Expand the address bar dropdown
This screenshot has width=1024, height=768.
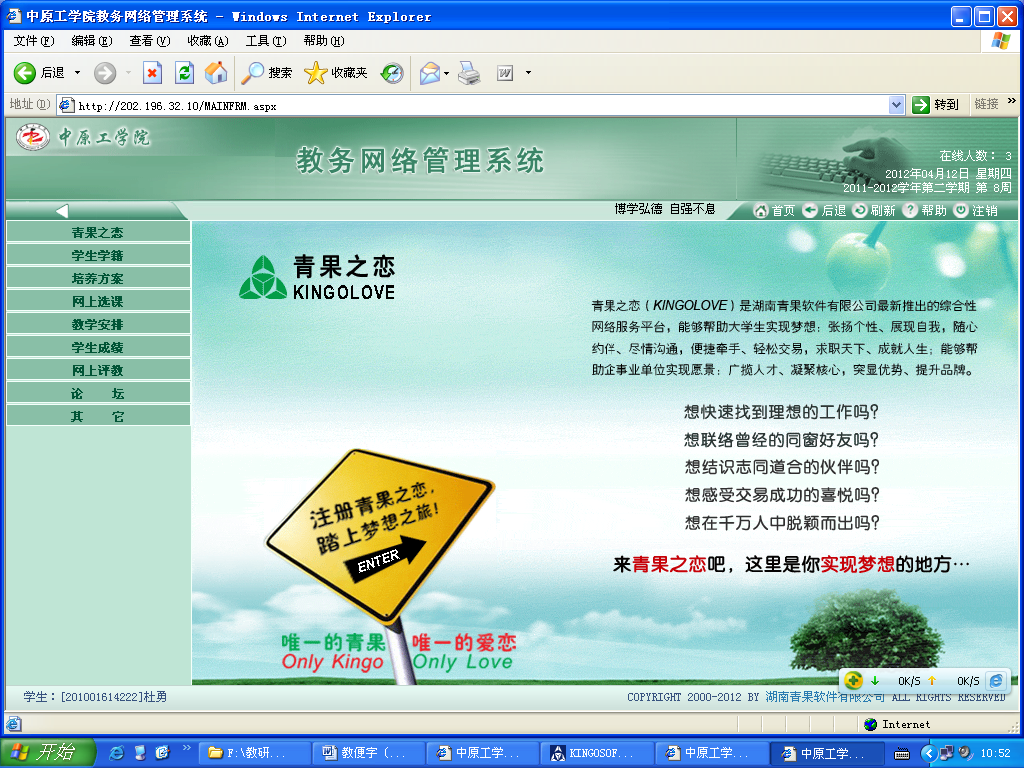(897, 105)
